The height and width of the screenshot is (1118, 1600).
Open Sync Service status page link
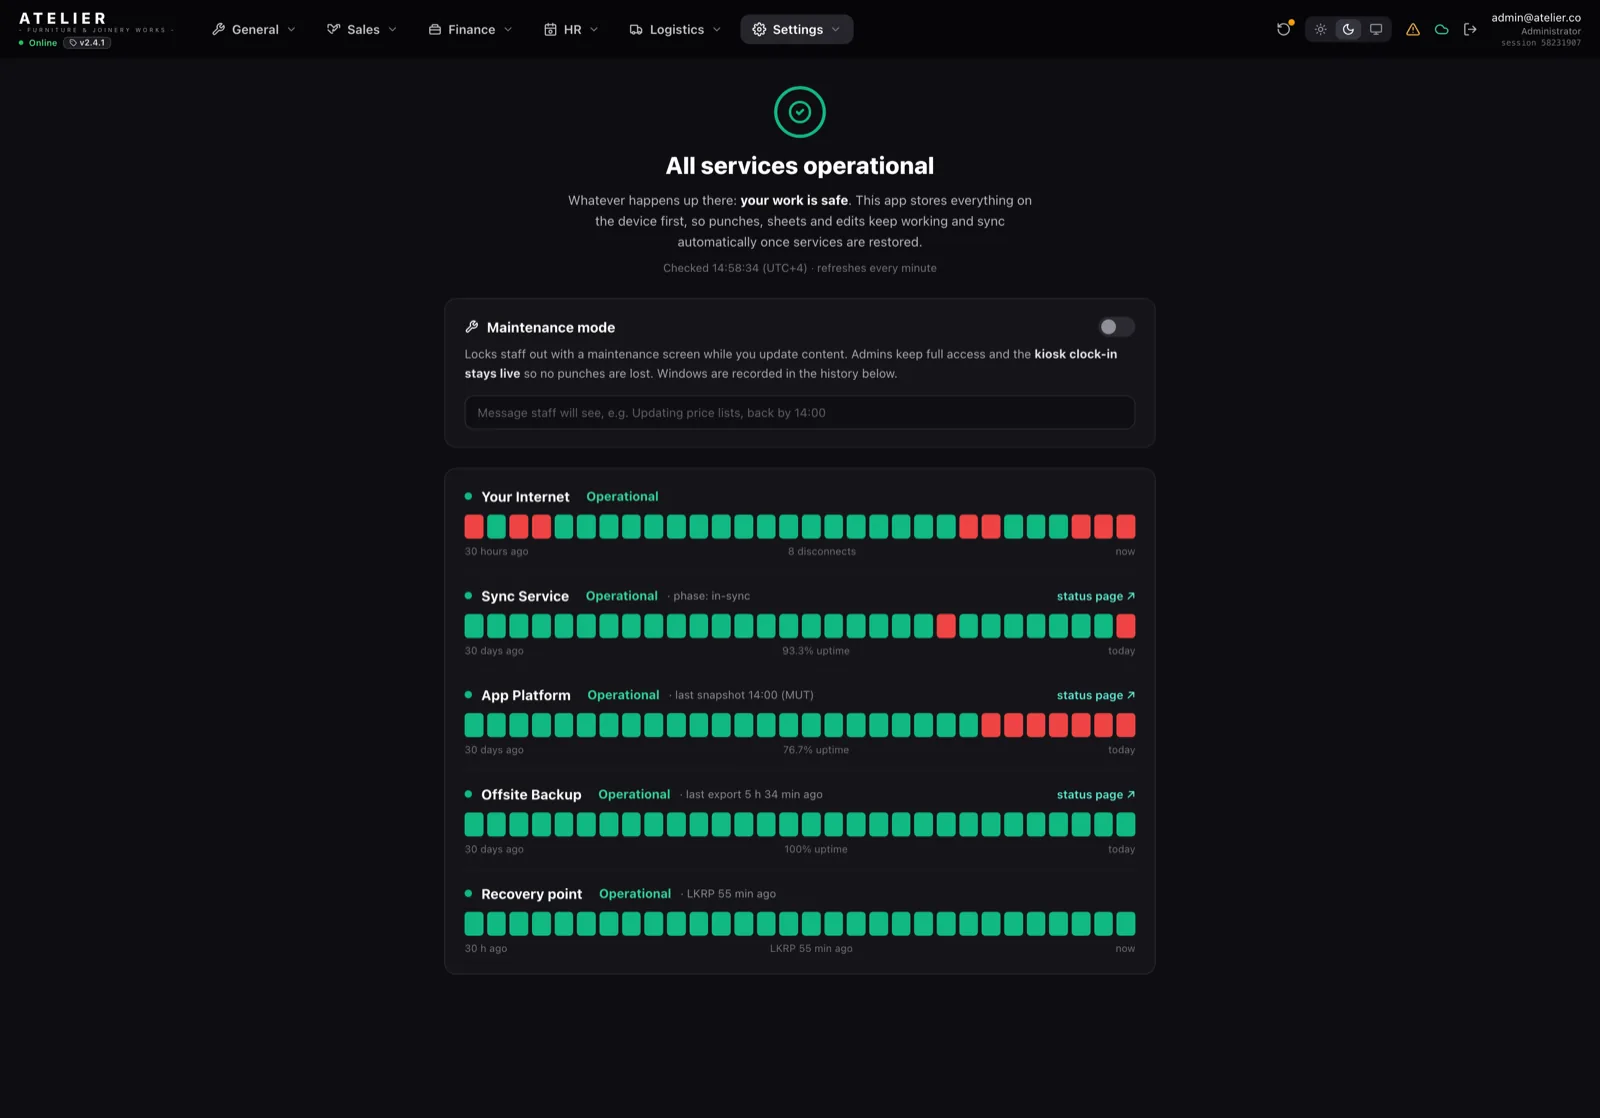(x=1096, y=596)
